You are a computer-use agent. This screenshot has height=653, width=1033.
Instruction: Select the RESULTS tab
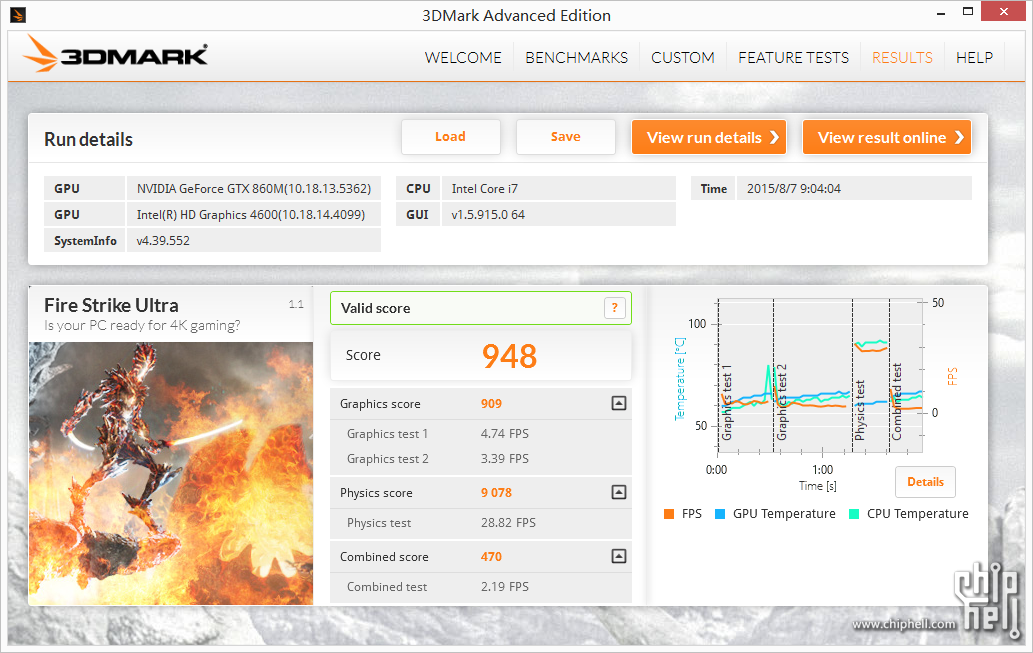(x=902, y=58)
